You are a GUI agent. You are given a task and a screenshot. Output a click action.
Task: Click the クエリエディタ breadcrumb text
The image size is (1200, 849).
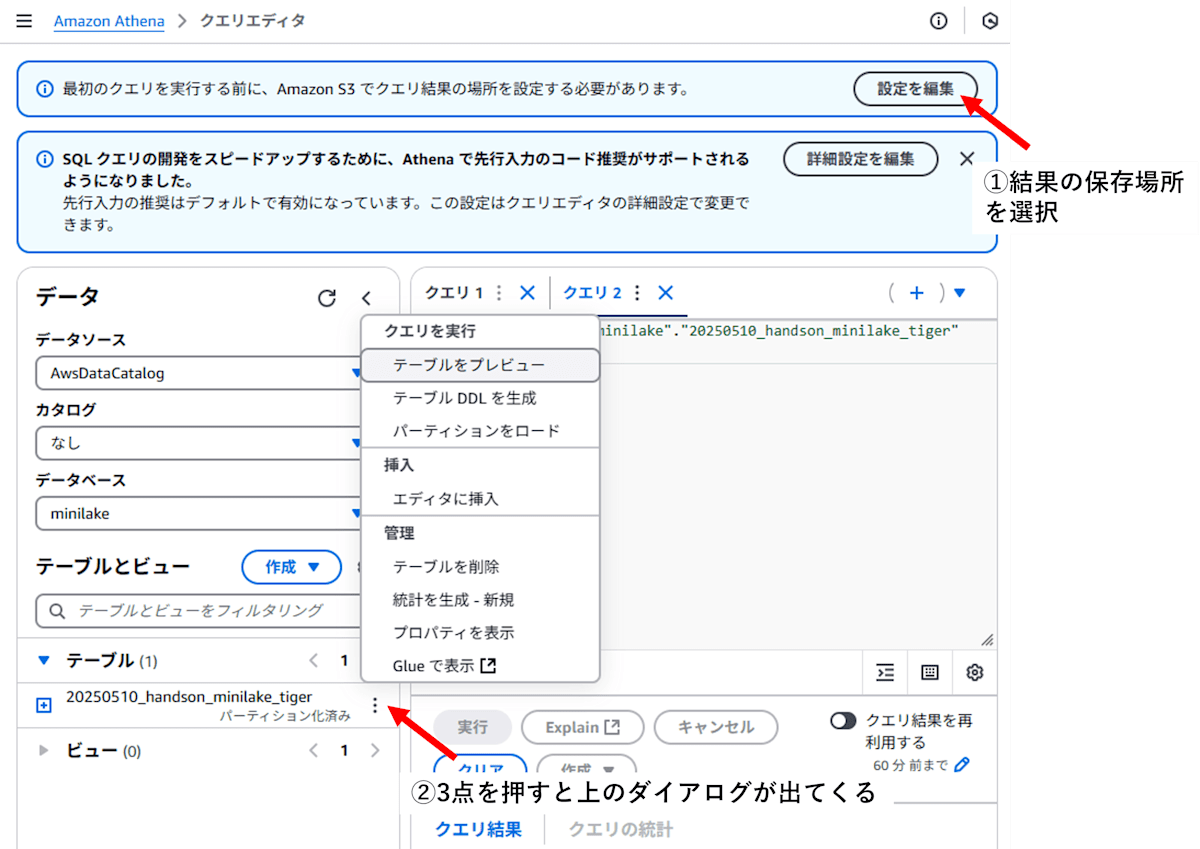pos(253,20)
